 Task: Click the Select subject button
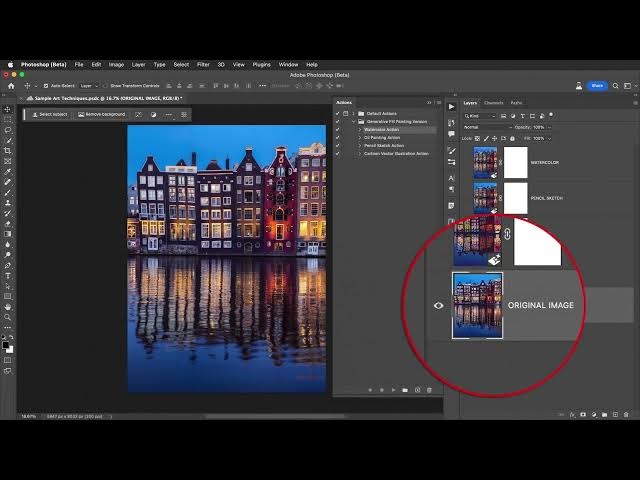(x=50, y=114)
